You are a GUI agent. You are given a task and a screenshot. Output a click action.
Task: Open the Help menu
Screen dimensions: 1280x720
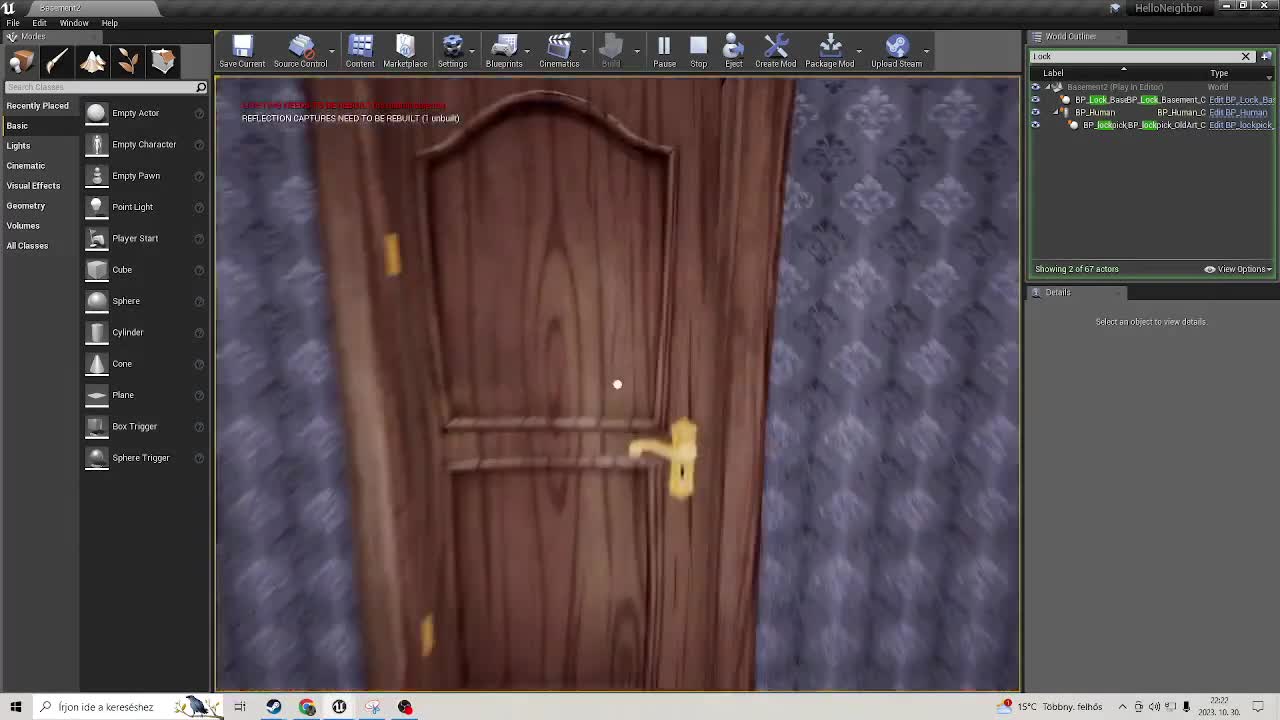tap(109, 23)
